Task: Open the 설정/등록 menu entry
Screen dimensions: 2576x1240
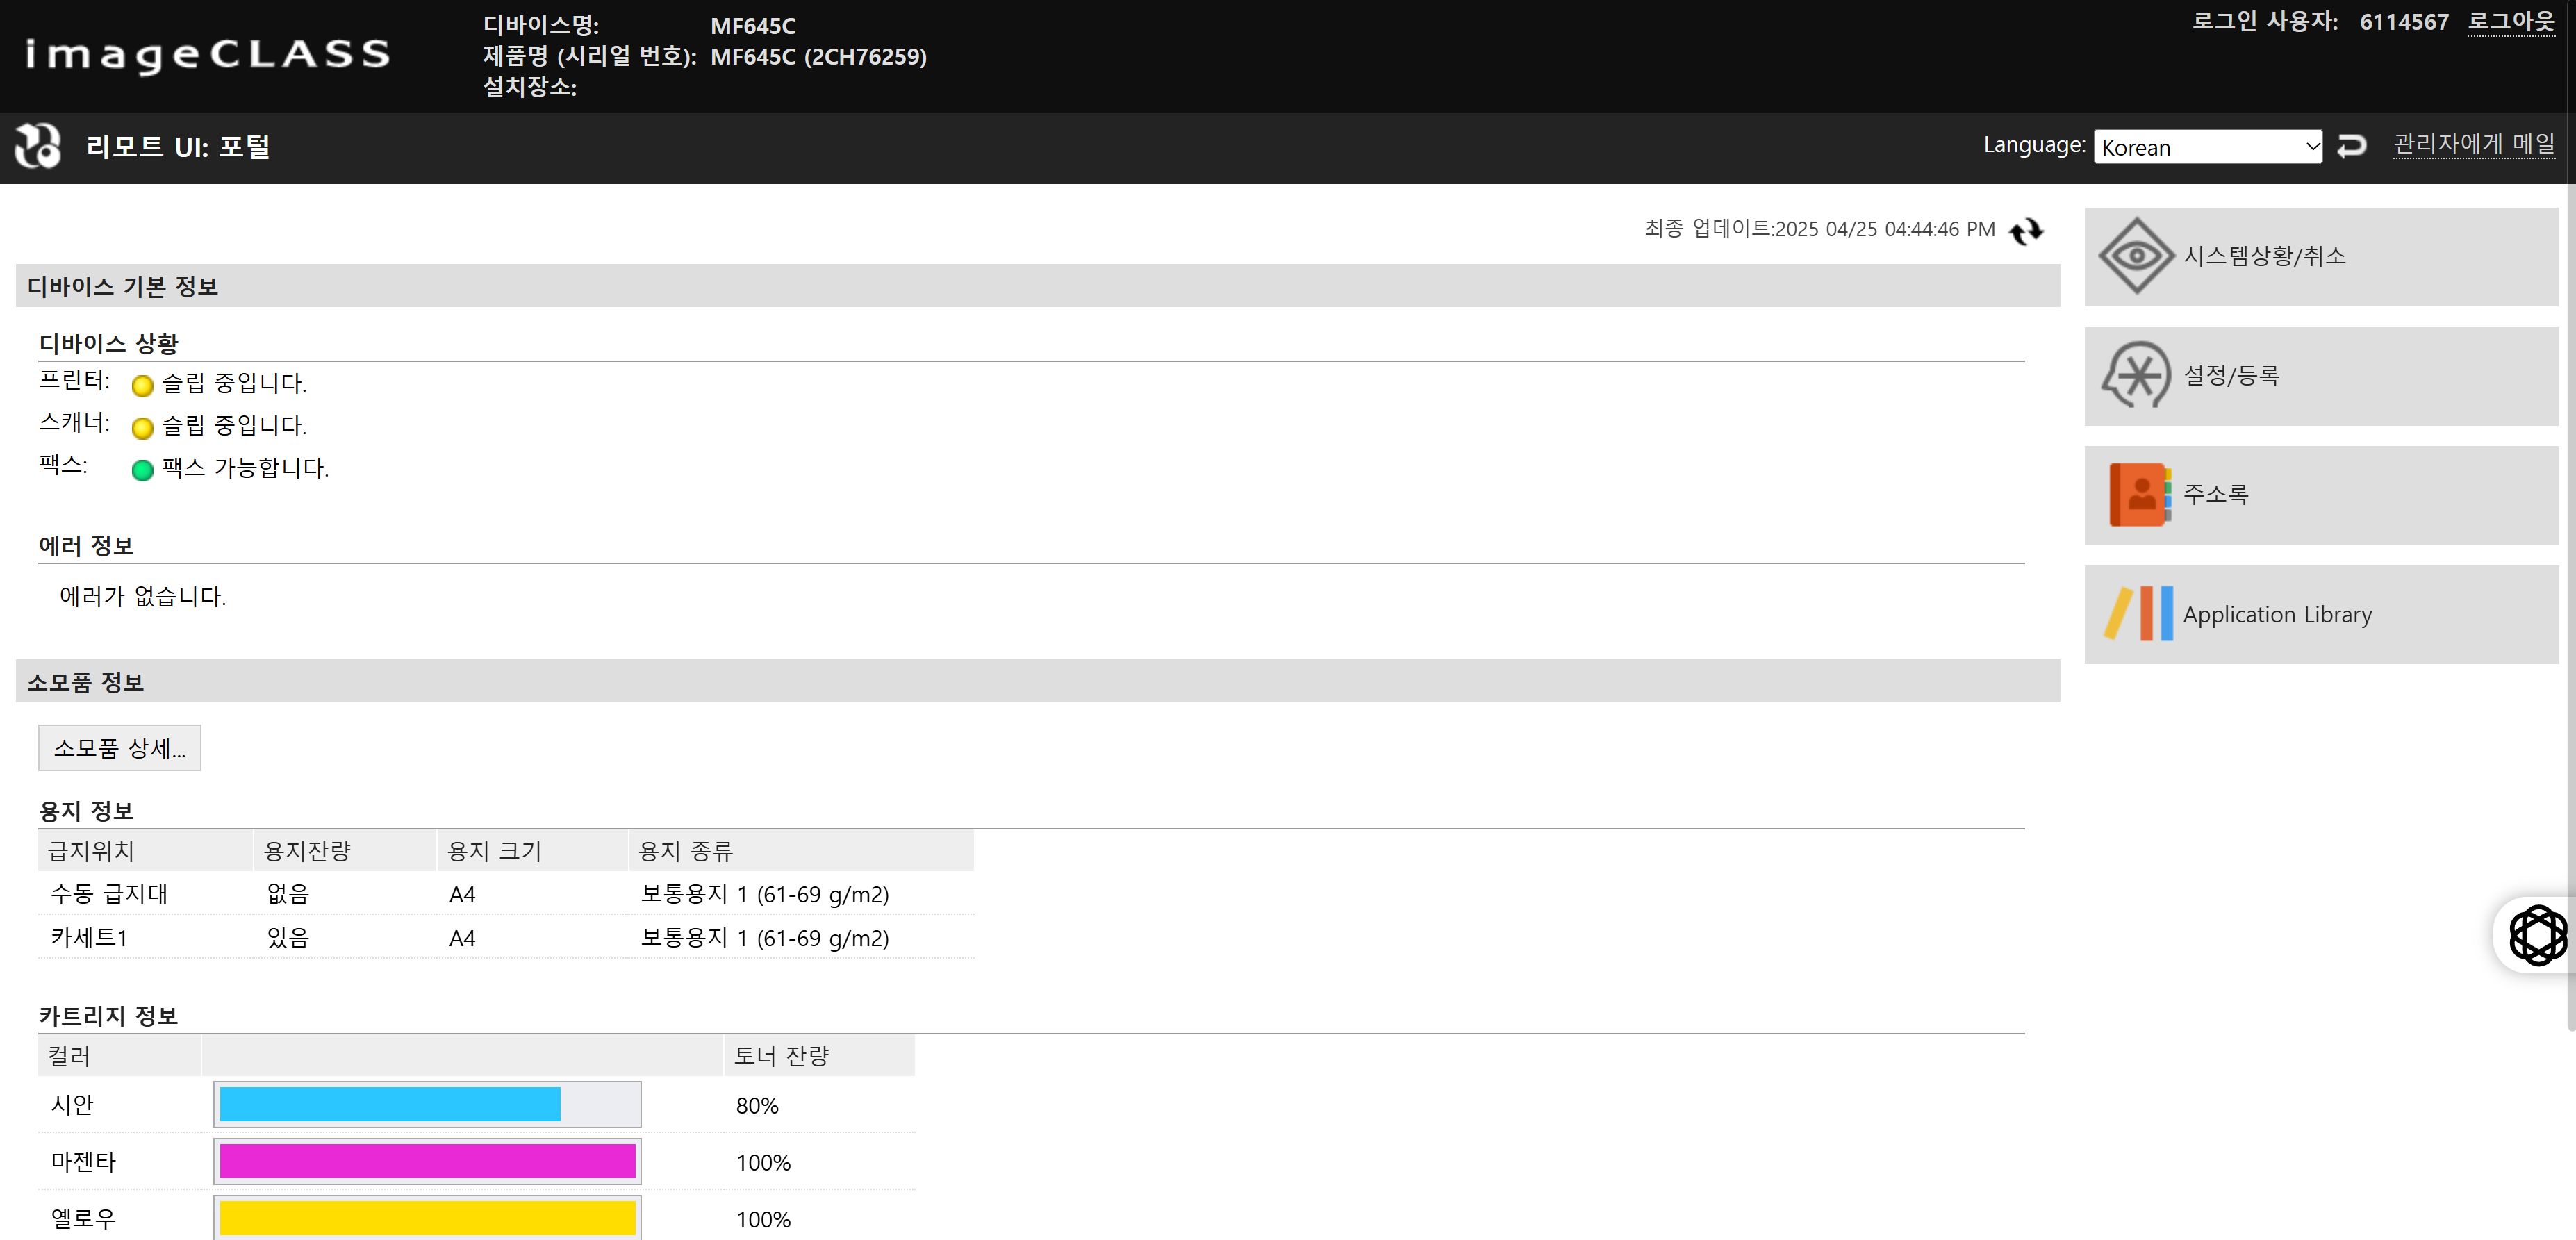Action: click(2231, 375)
